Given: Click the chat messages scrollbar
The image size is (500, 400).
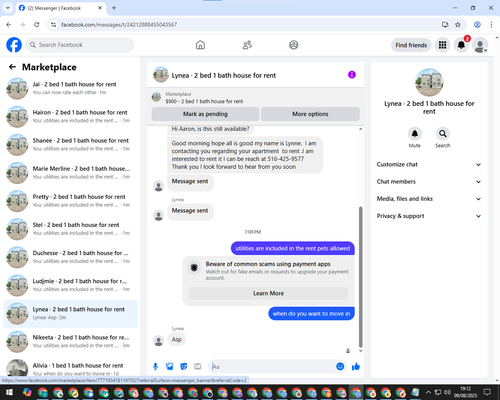Looking at the screenshot, I should 360,277.
